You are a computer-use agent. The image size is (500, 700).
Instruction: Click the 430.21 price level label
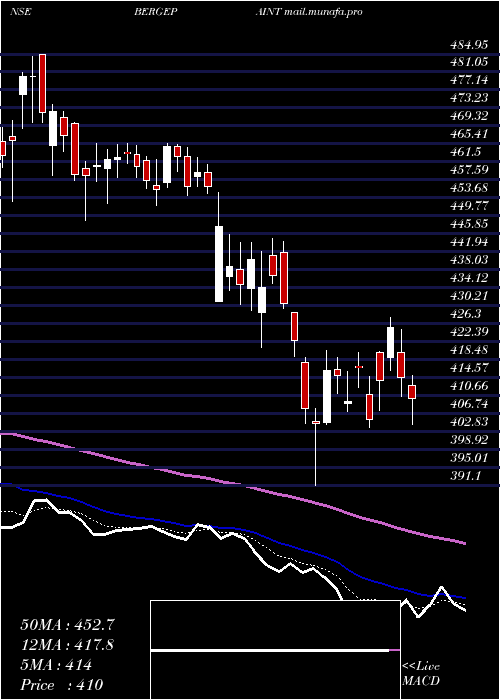[468, 296]
